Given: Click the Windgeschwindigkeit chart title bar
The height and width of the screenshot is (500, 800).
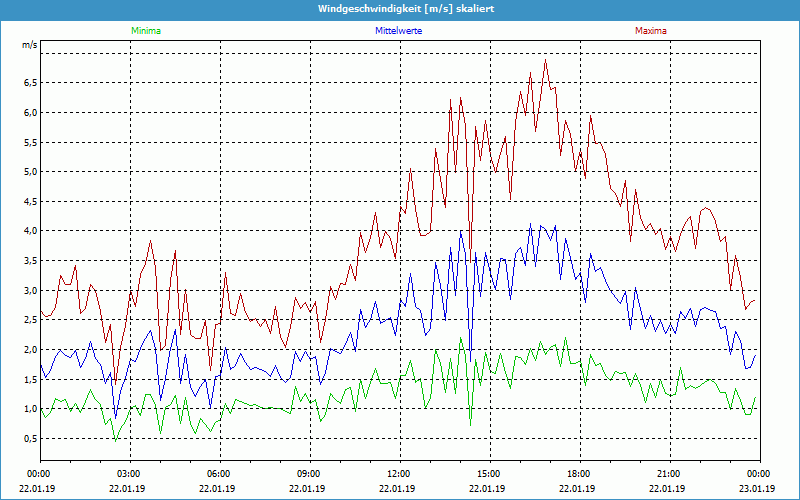Looking at the screenshot, I should (400, 9).
